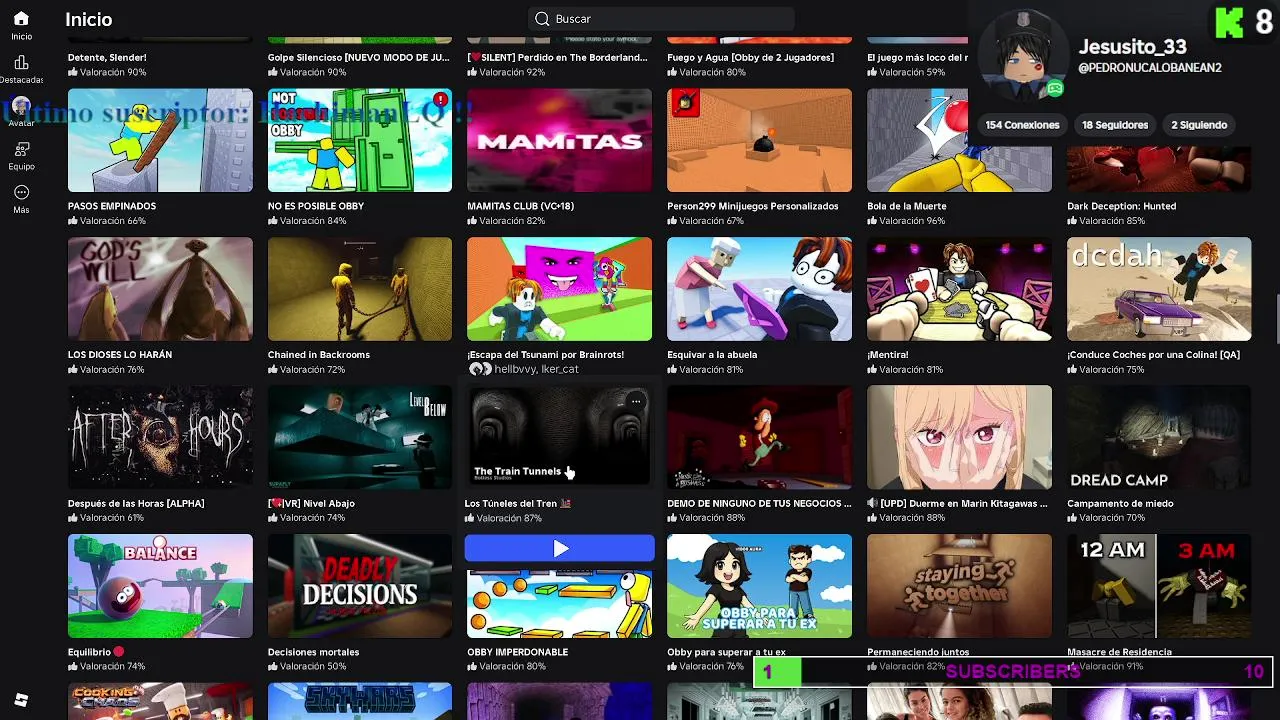The height and width of the screenshot is (720, 1280).
Task: Open the LOS DIOSES LO HARÁN thumbnail
Action: coord(160,289)
